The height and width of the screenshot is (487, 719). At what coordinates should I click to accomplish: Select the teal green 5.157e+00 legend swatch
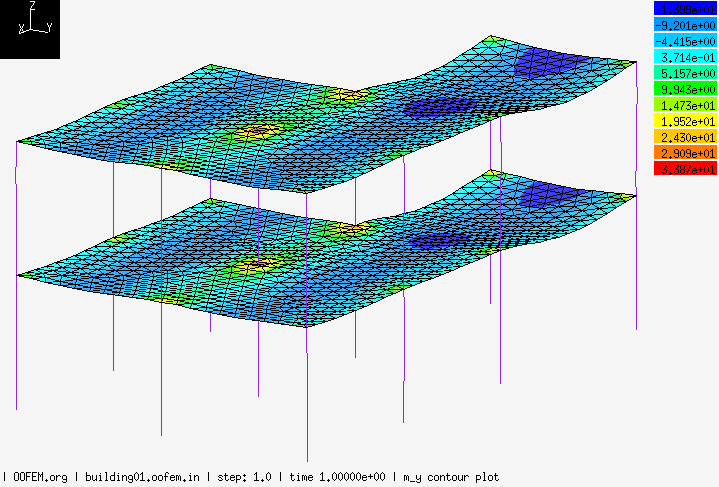coord(685,73)
